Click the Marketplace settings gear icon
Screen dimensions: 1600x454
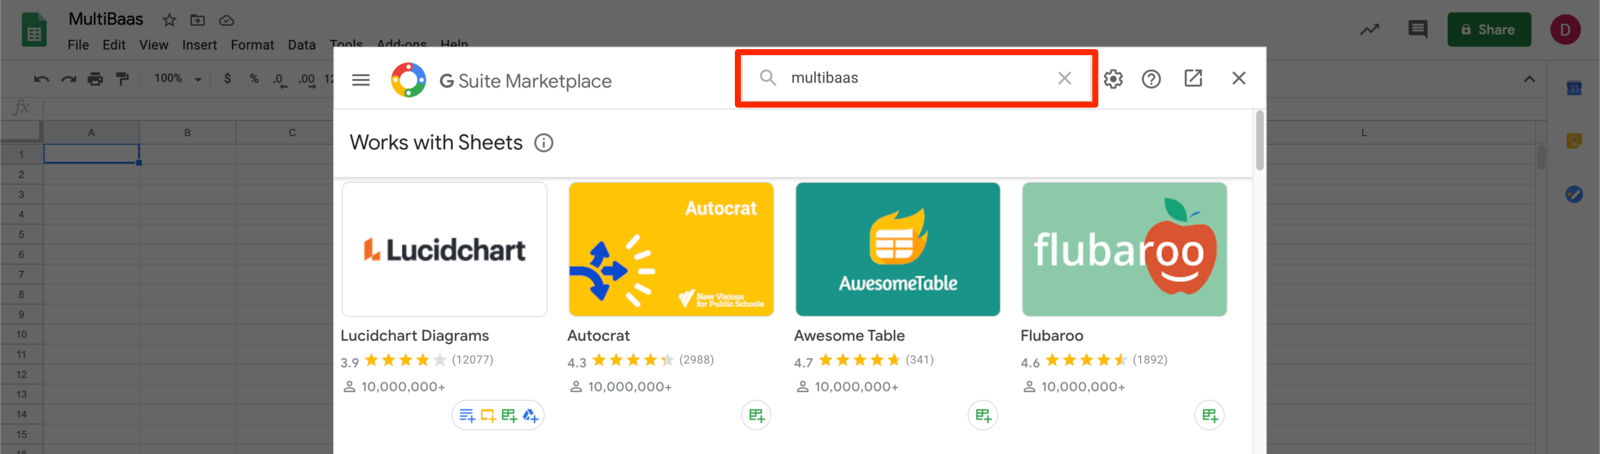tap(1113, 79)
